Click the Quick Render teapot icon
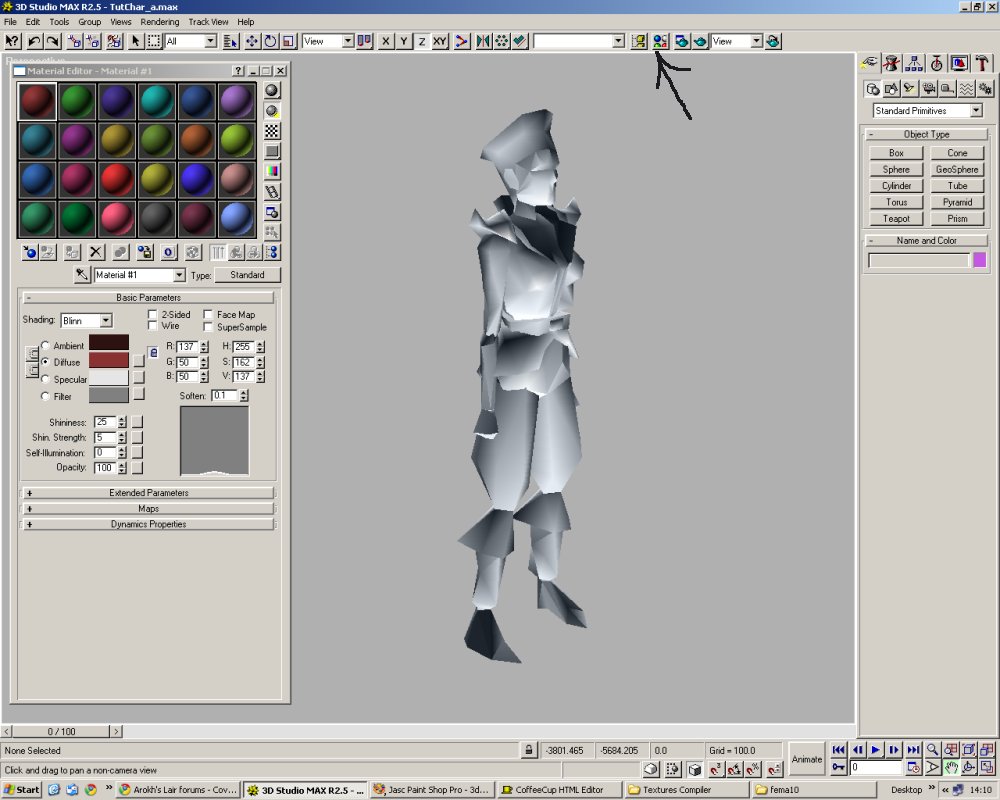Viewport: 1000px width, 800px height. (700, 41)
